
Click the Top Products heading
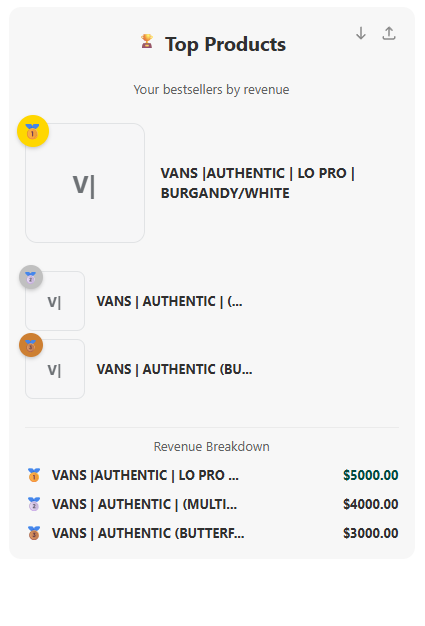(225, 44)
